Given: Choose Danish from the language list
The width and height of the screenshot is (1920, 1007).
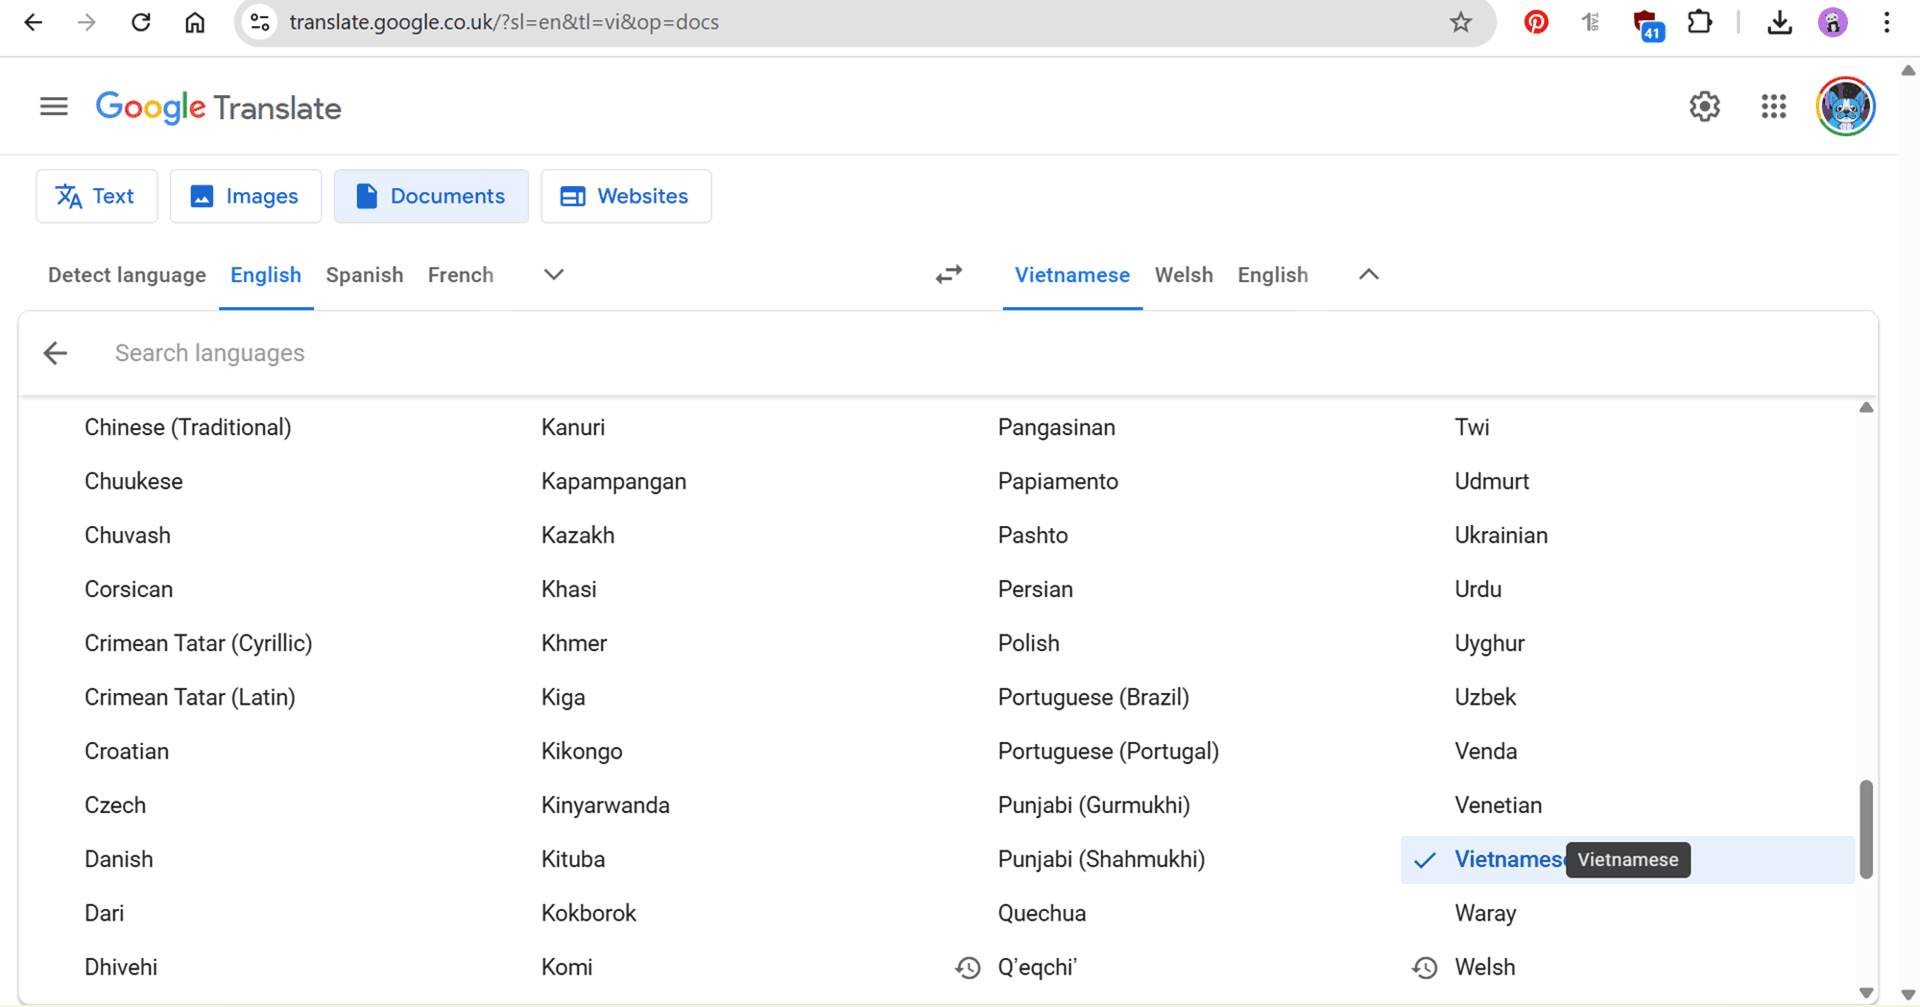Looking at the screenshot, I should tap(119, 859).
